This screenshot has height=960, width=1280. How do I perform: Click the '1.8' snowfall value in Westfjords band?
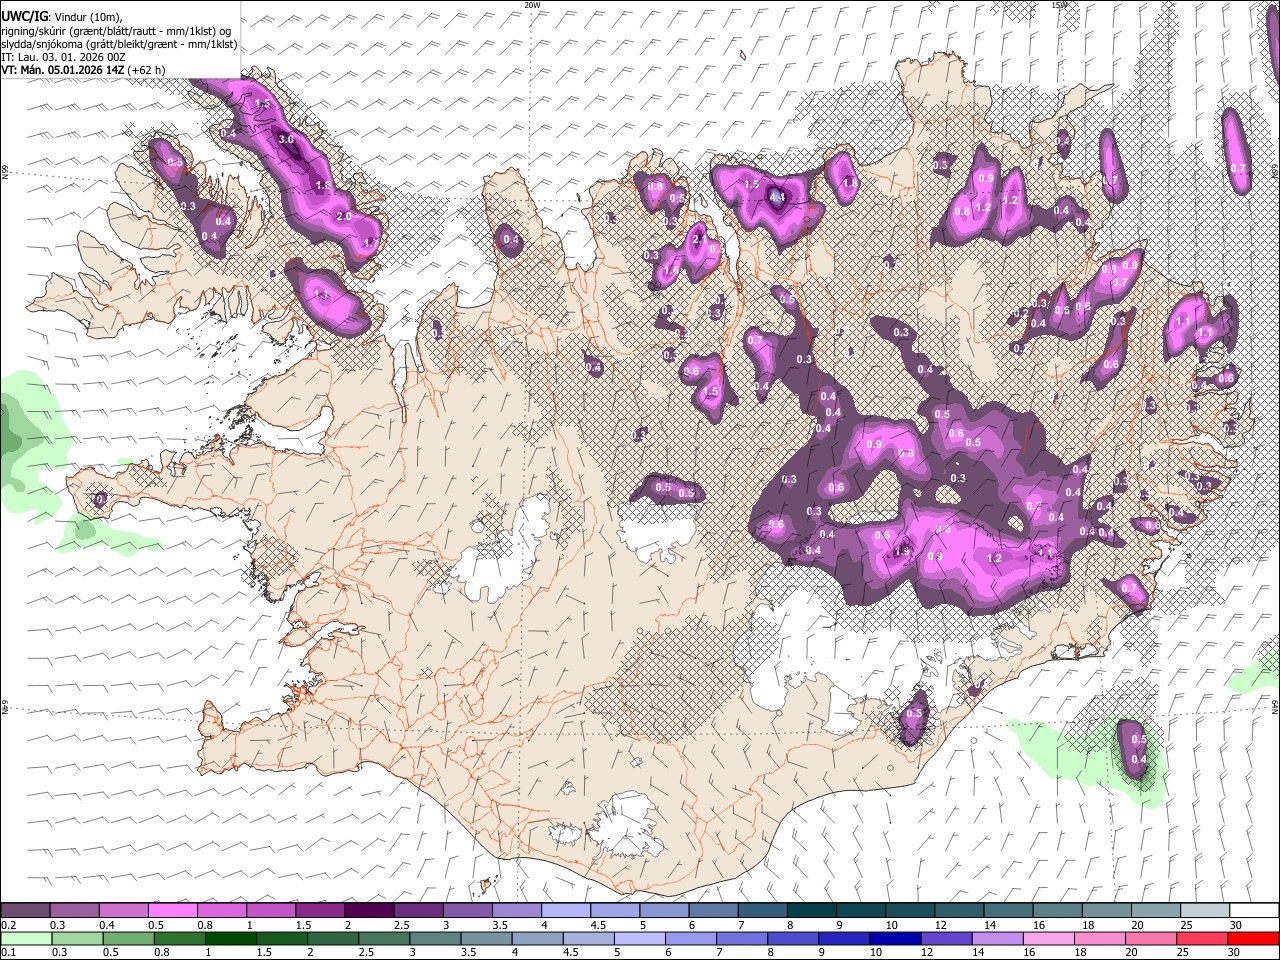coord(323,185)
